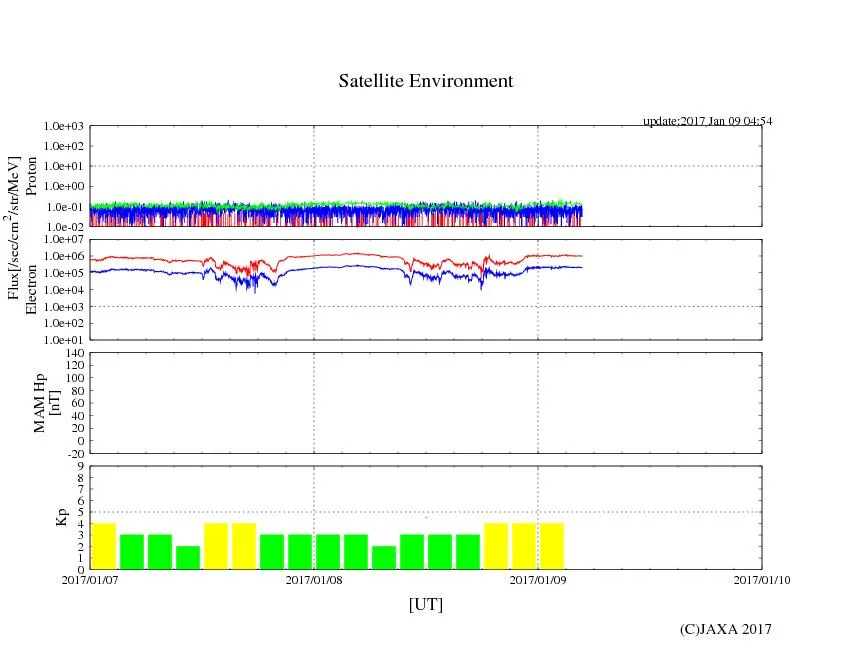Click the update timestamp text

tap(707, 121)
